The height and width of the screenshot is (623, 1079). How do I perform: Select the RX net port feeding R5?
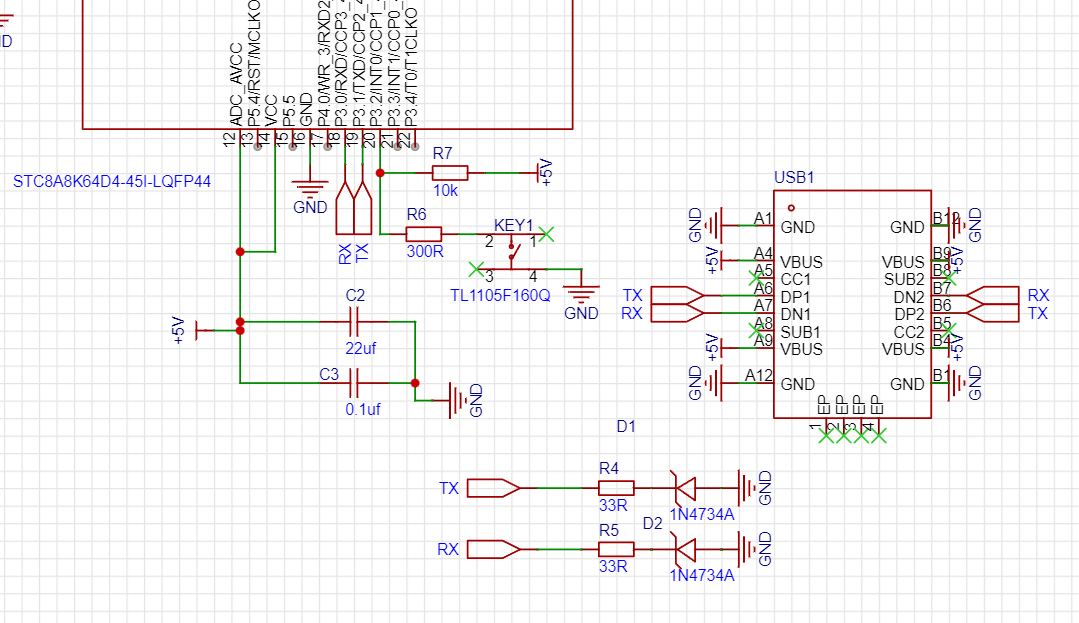[493, 549]
